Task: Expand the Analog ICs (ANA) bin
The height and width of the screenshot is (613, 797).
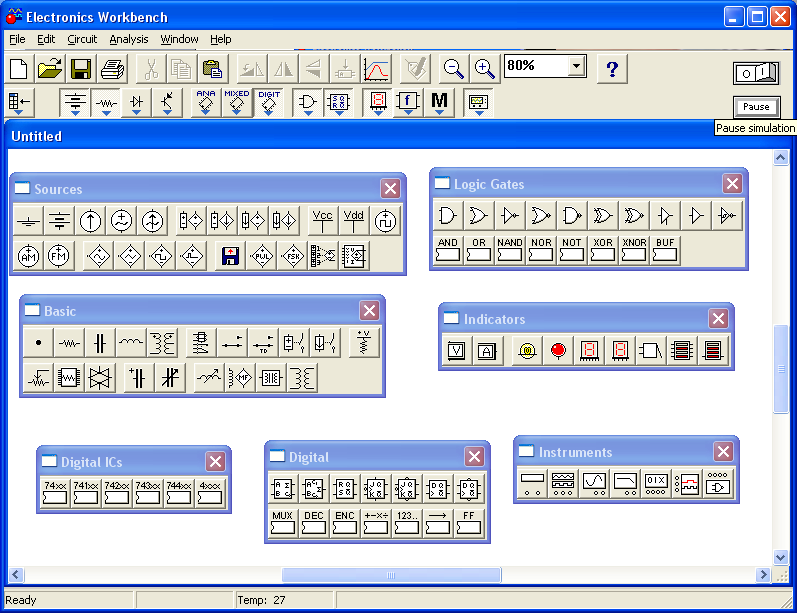Action: (x=206, y=103)
